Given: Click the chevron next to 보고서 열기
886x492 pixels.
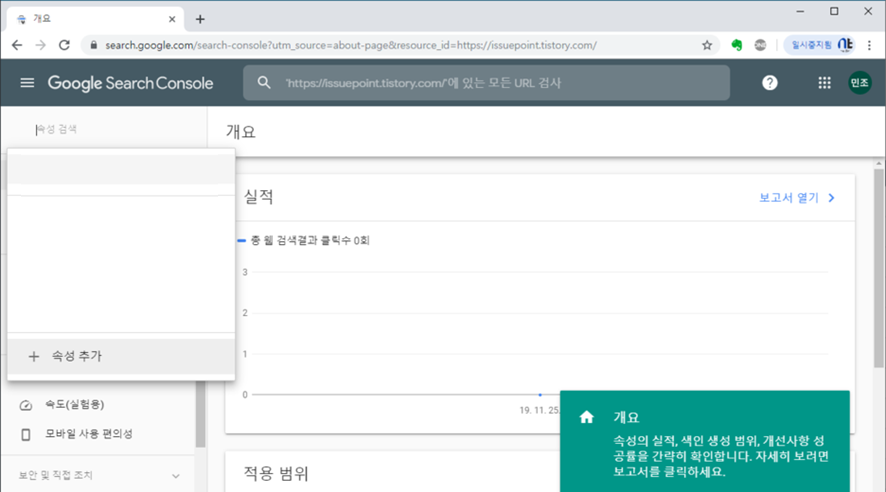Looking at the screenshot, I should point(831,198).
